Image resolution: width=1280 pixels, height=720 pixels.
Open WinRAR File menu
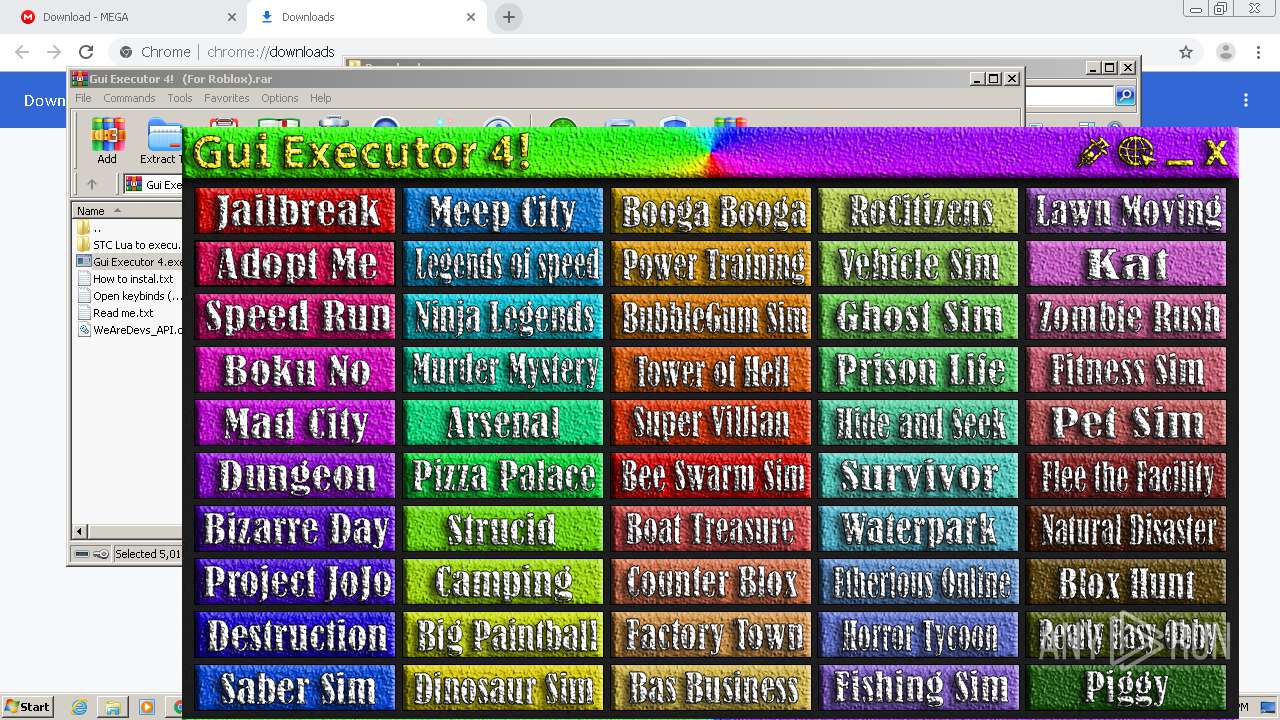83,98
